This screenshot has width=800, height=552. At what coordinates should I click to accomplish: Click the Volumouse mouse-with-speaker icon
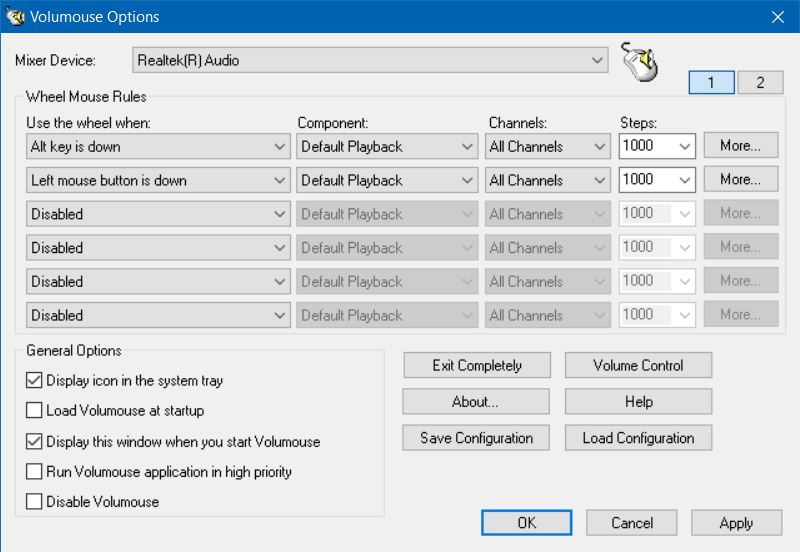coord(640,62)
